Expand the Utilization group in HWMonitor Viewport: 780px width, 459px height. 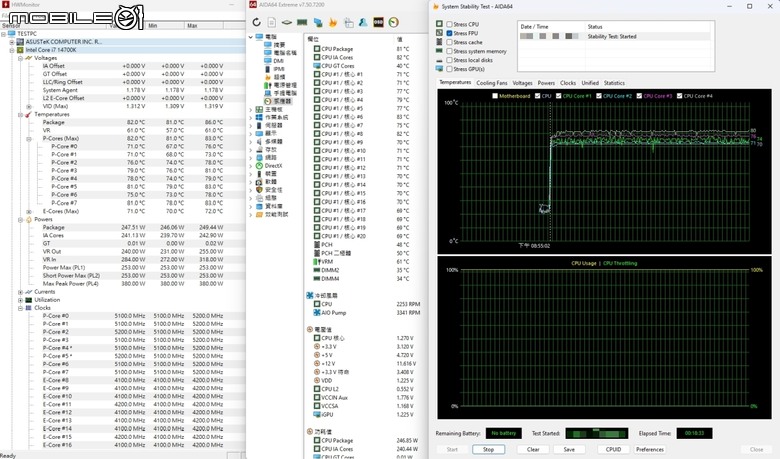coord(20,300)
